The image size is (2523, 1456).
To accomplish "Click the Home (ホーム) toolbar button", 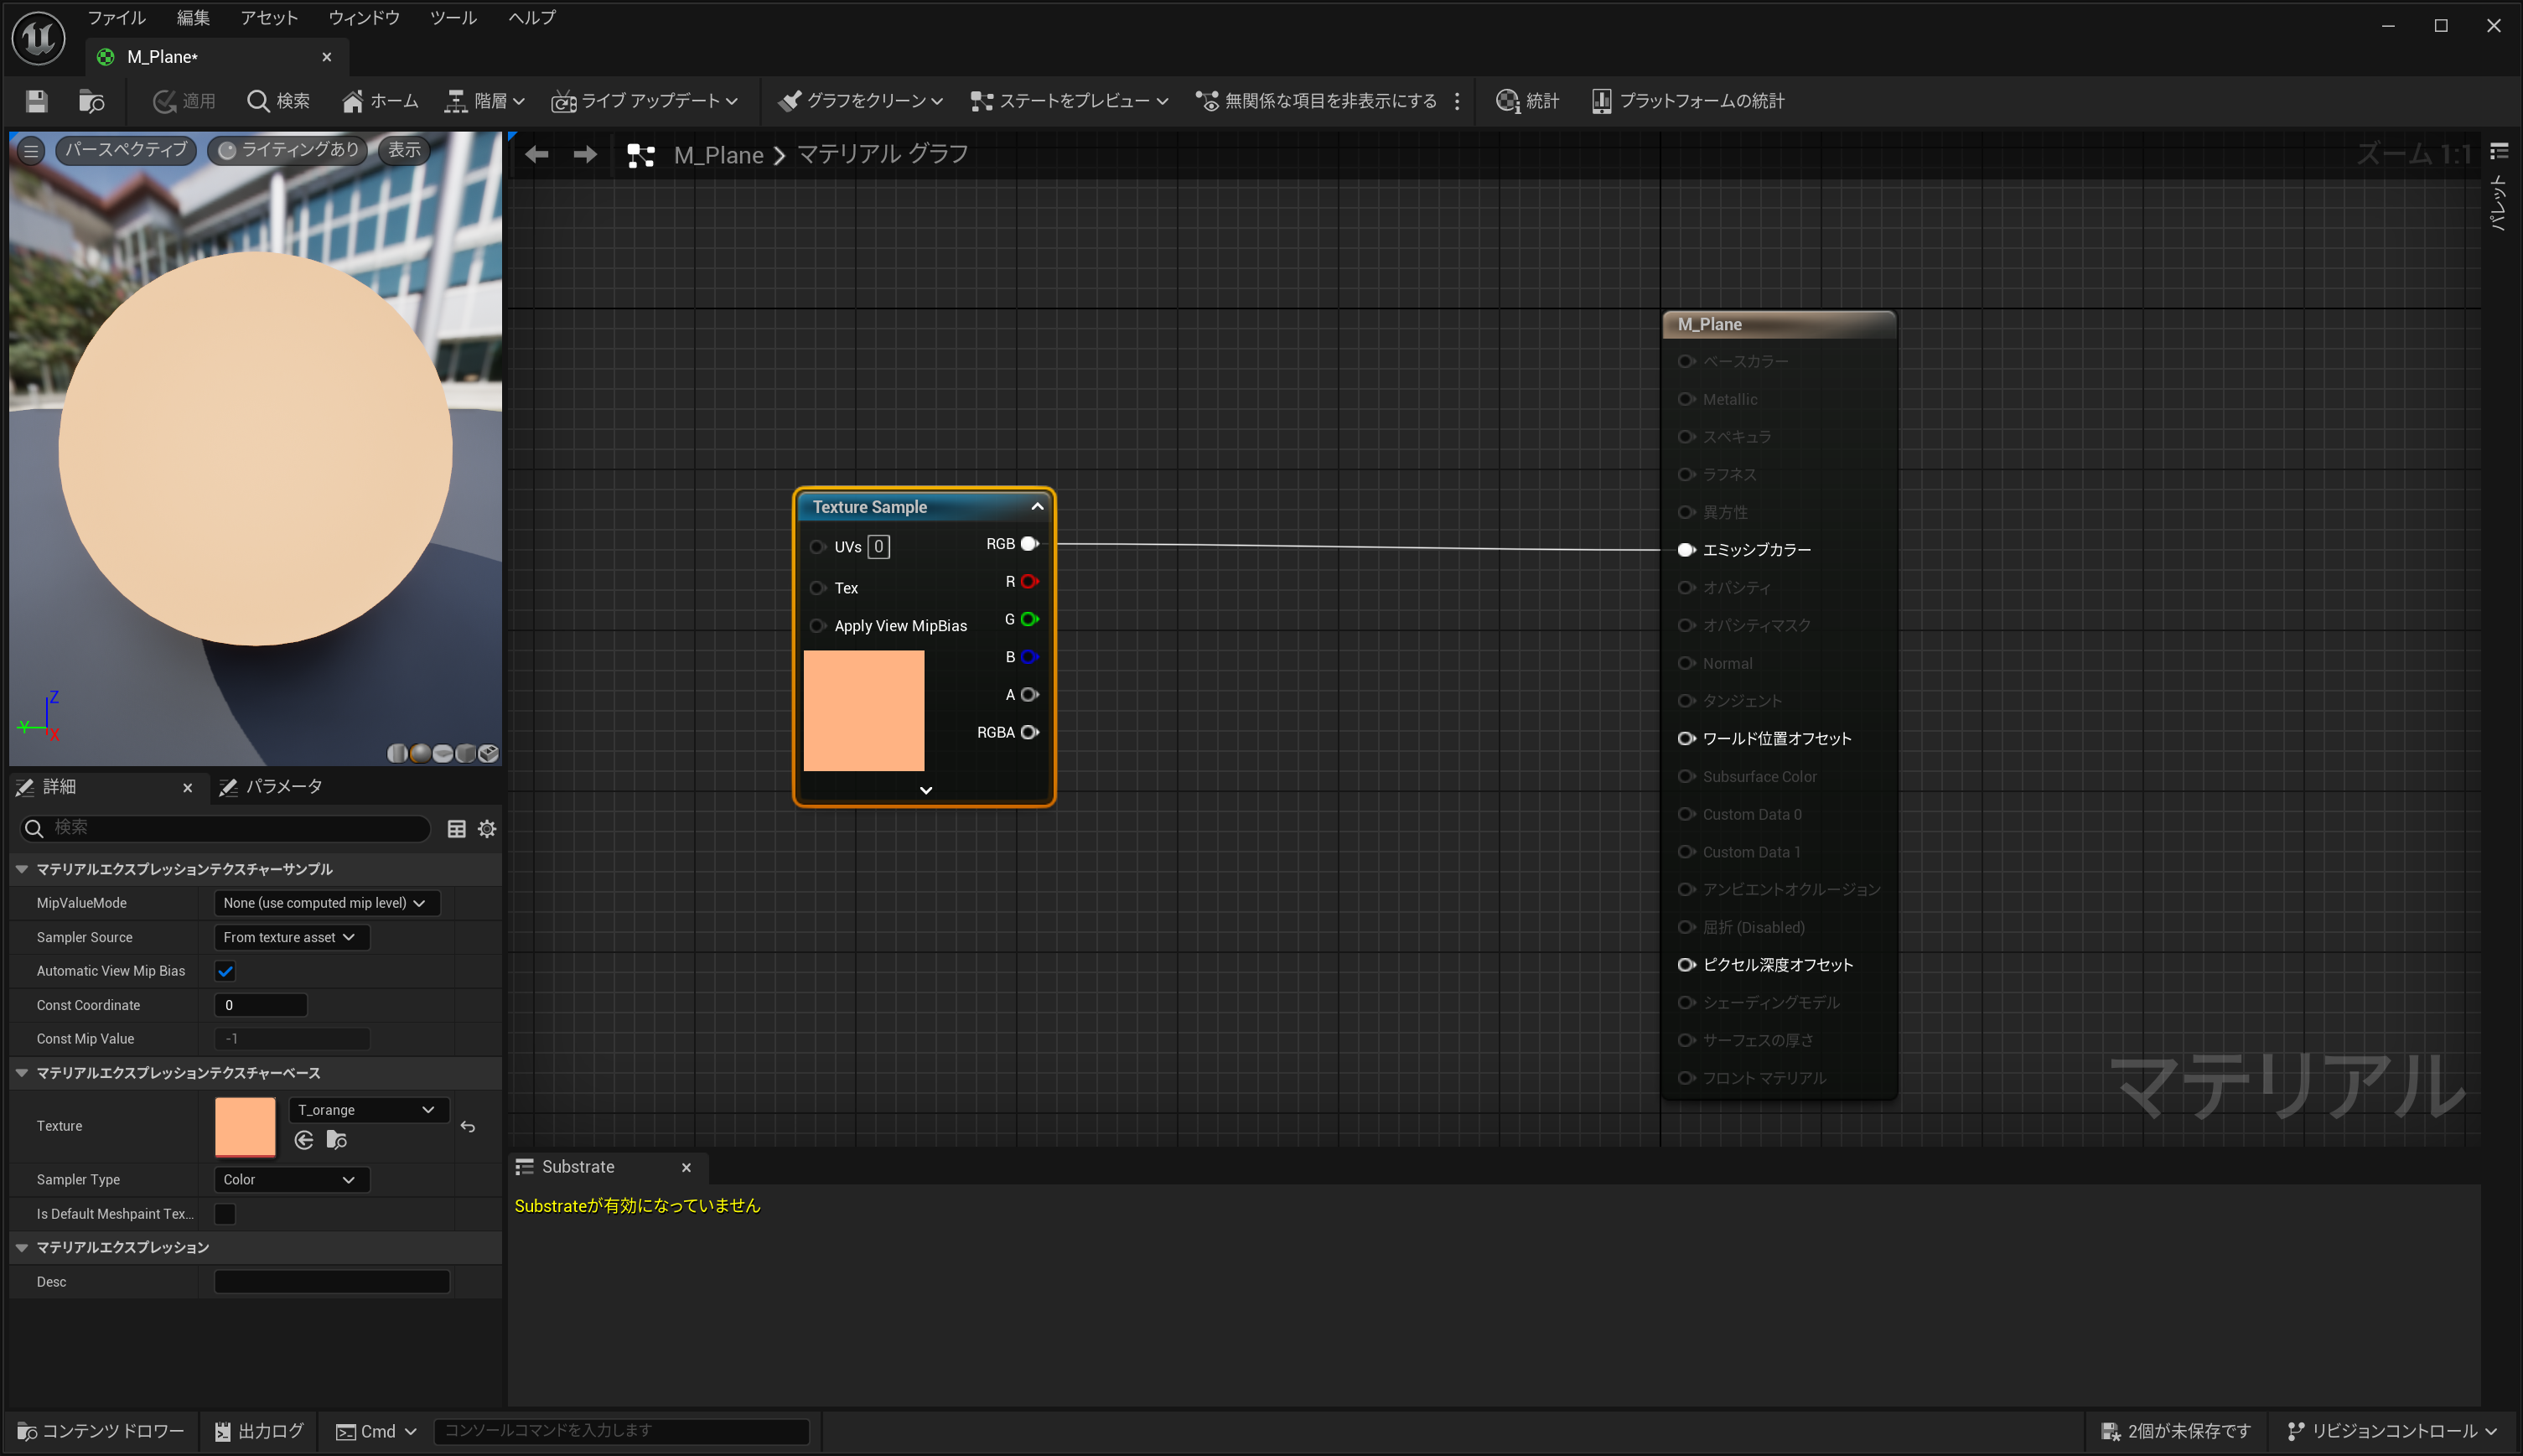I will (x=380, y=101).
